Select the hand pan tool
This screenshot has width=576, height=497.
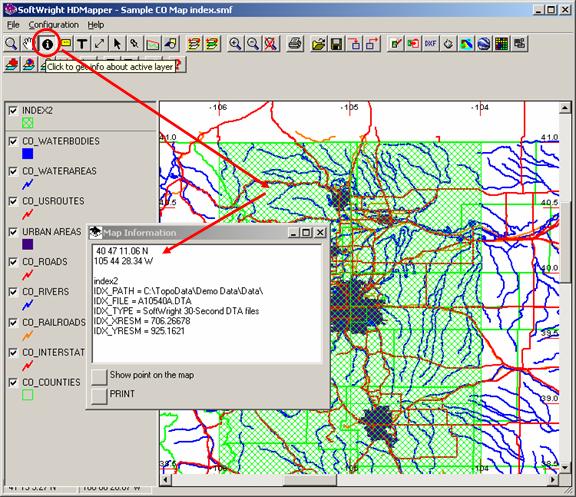tap(28, 44)
